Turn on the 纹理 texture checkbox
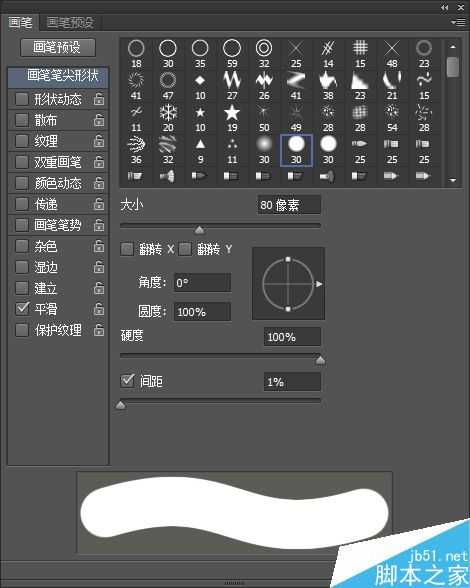Screen dimensions: 470x588 click(x=22, y=141)
